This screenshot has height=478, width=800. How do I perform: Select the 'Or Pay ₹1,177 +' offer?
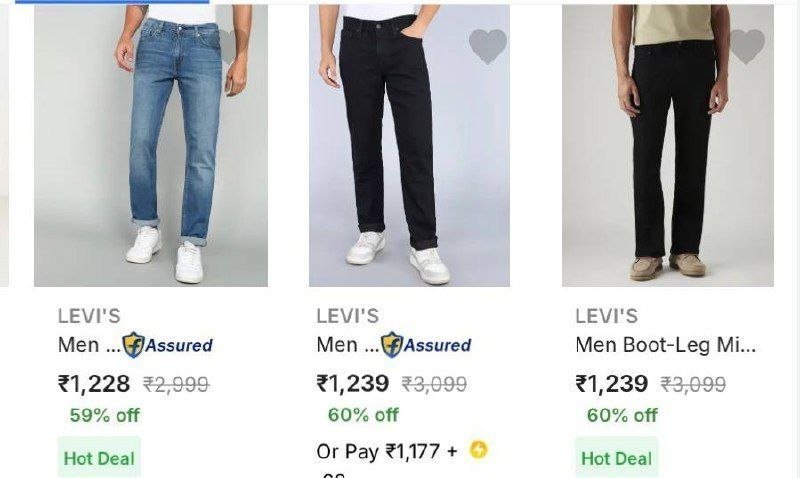(x=387, y=451)
